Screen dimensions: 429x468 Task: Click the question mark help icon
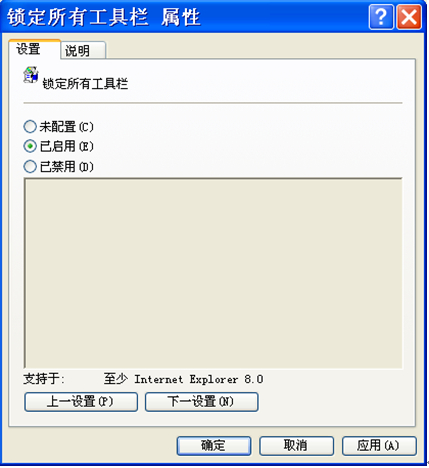point(381,17)
